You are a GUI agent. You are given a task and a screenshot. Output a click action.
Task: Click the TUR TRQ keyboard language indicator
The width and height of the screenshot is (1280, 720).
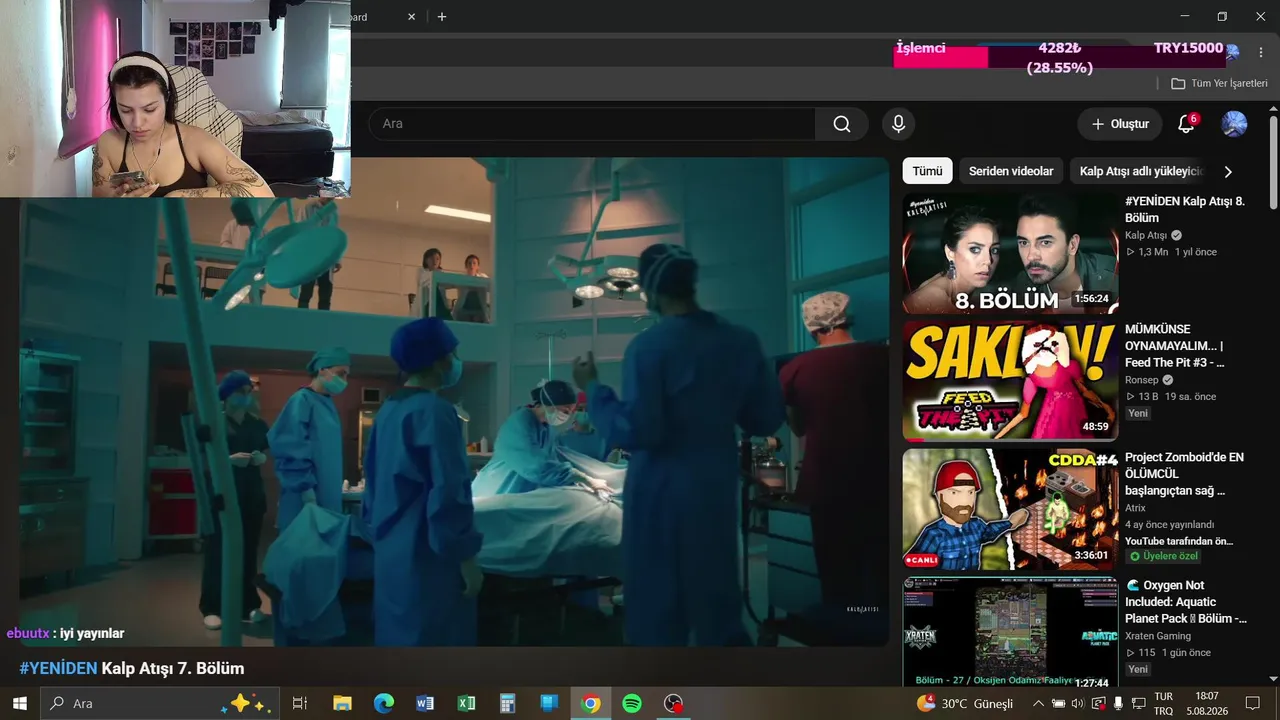(x=1164, y=703)
